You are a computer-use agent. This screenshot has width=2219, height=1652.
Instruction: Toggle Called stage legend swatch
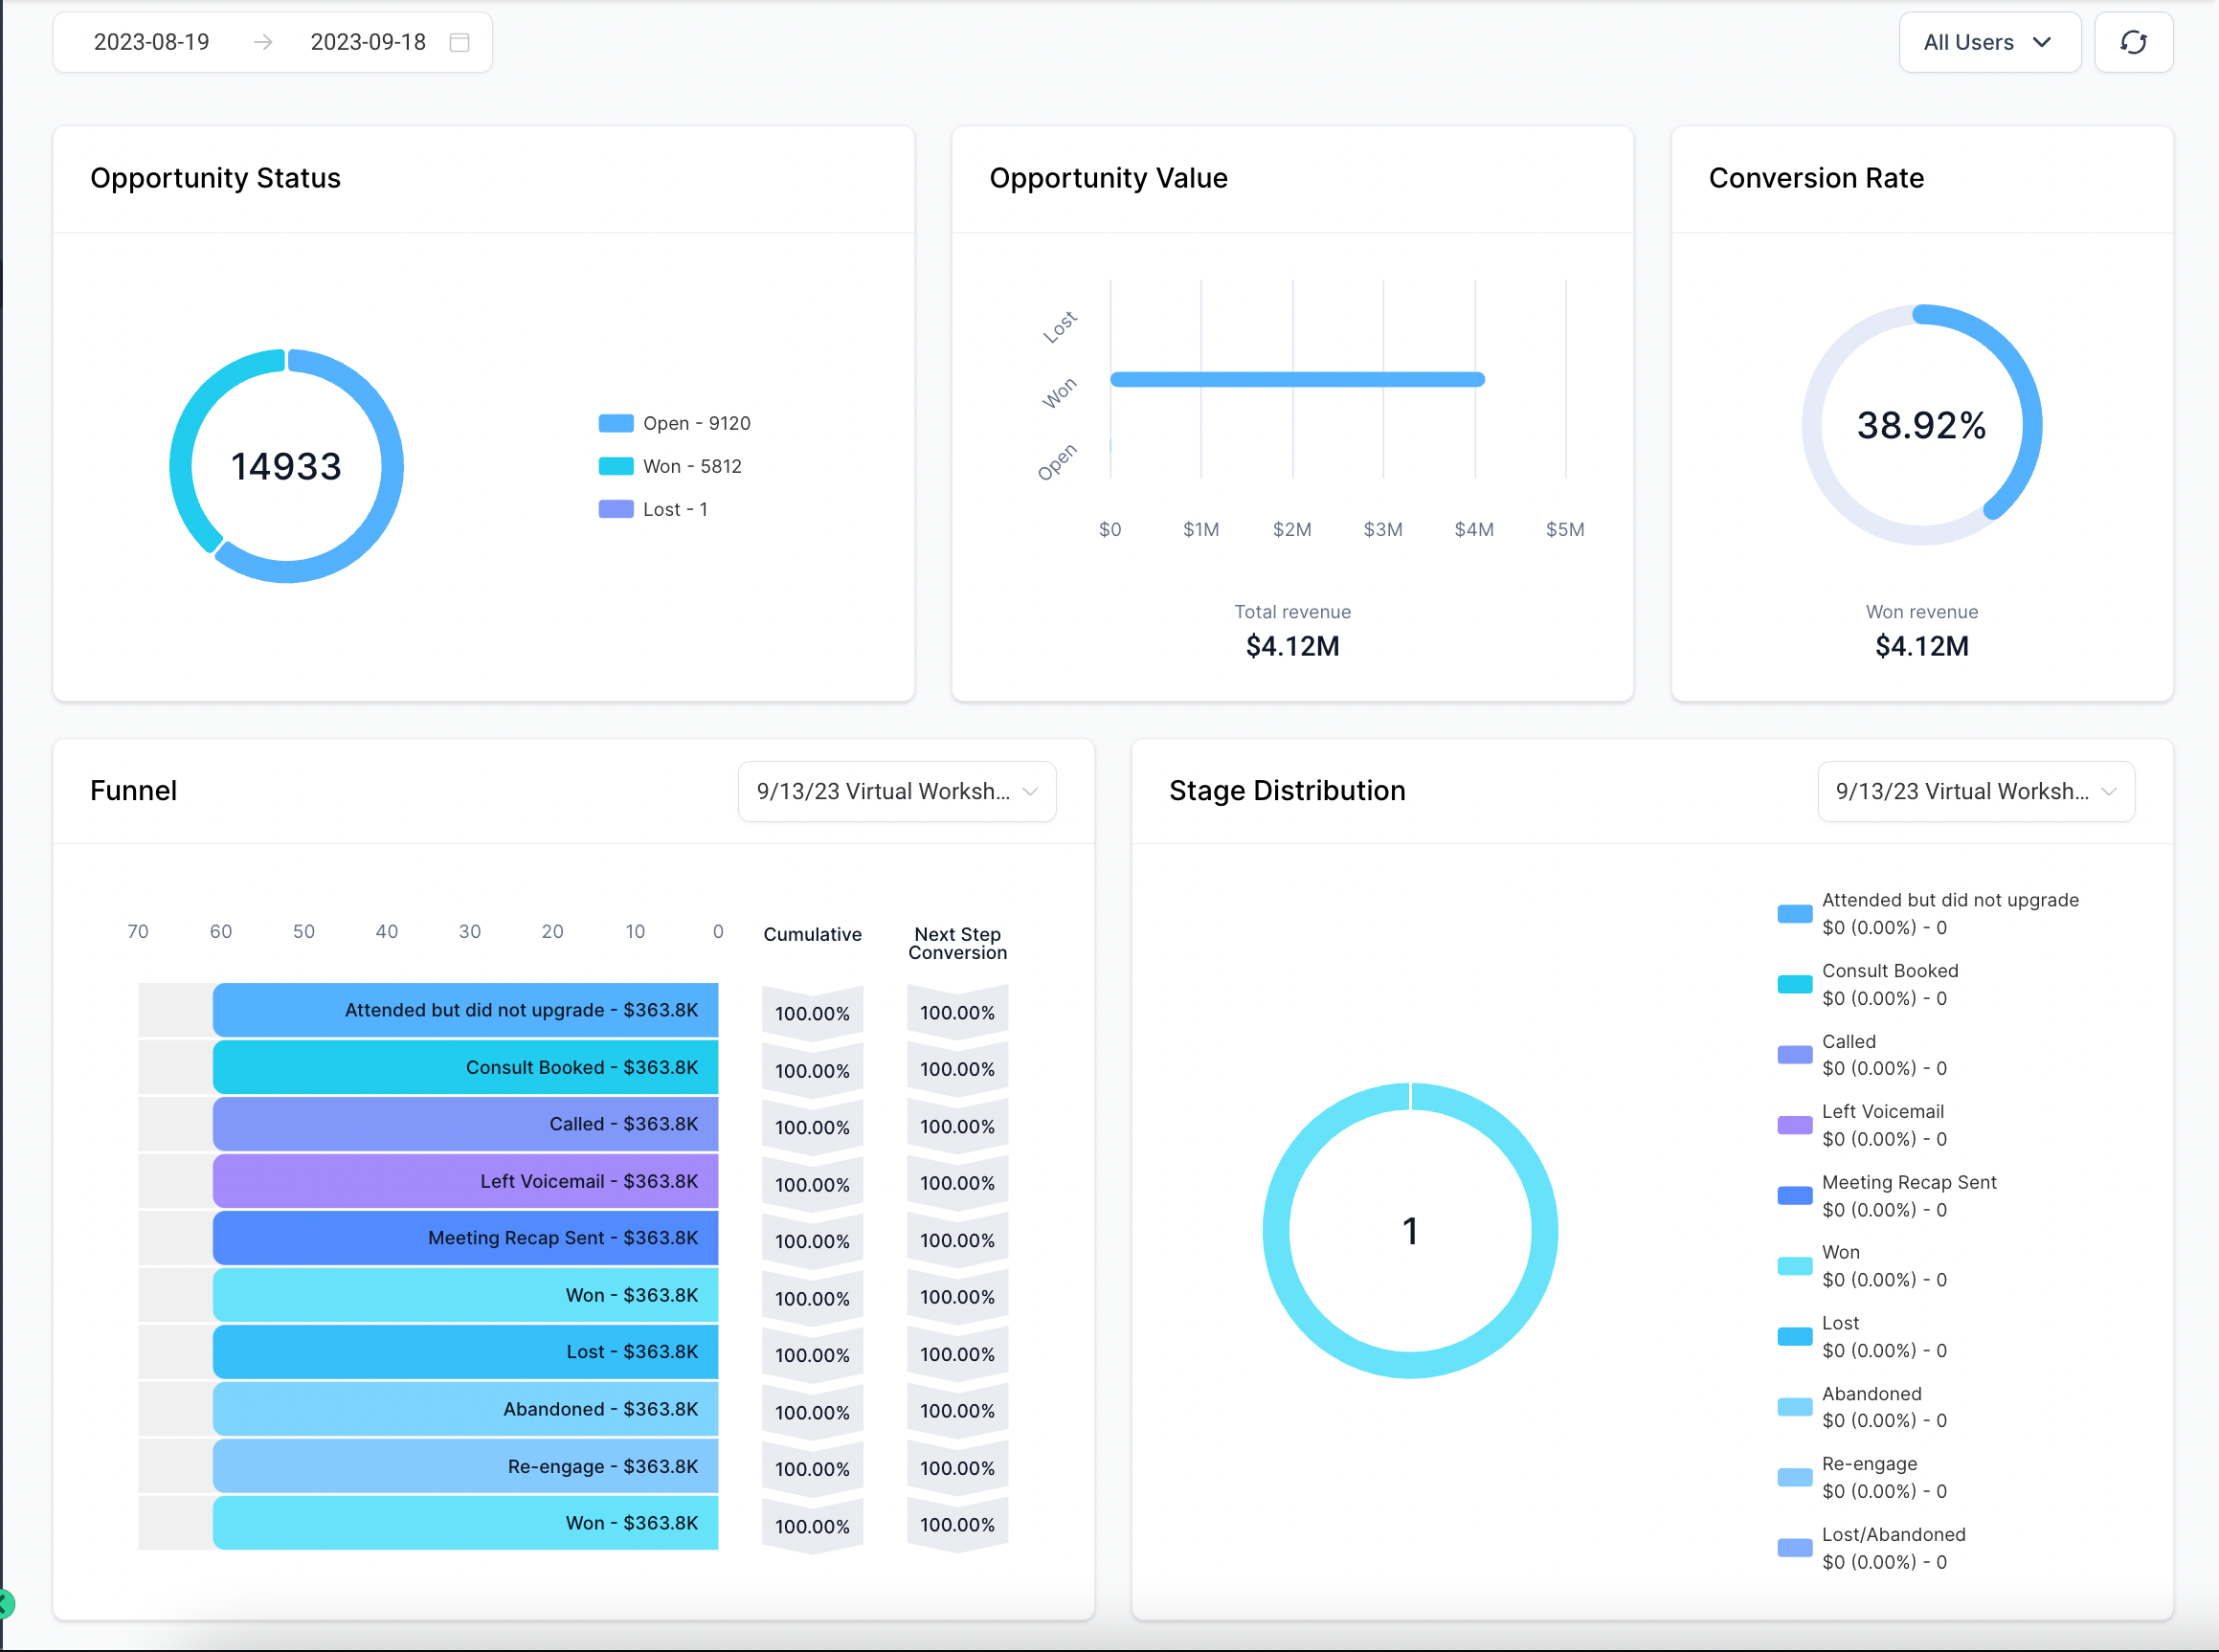coord(1794,1054)
